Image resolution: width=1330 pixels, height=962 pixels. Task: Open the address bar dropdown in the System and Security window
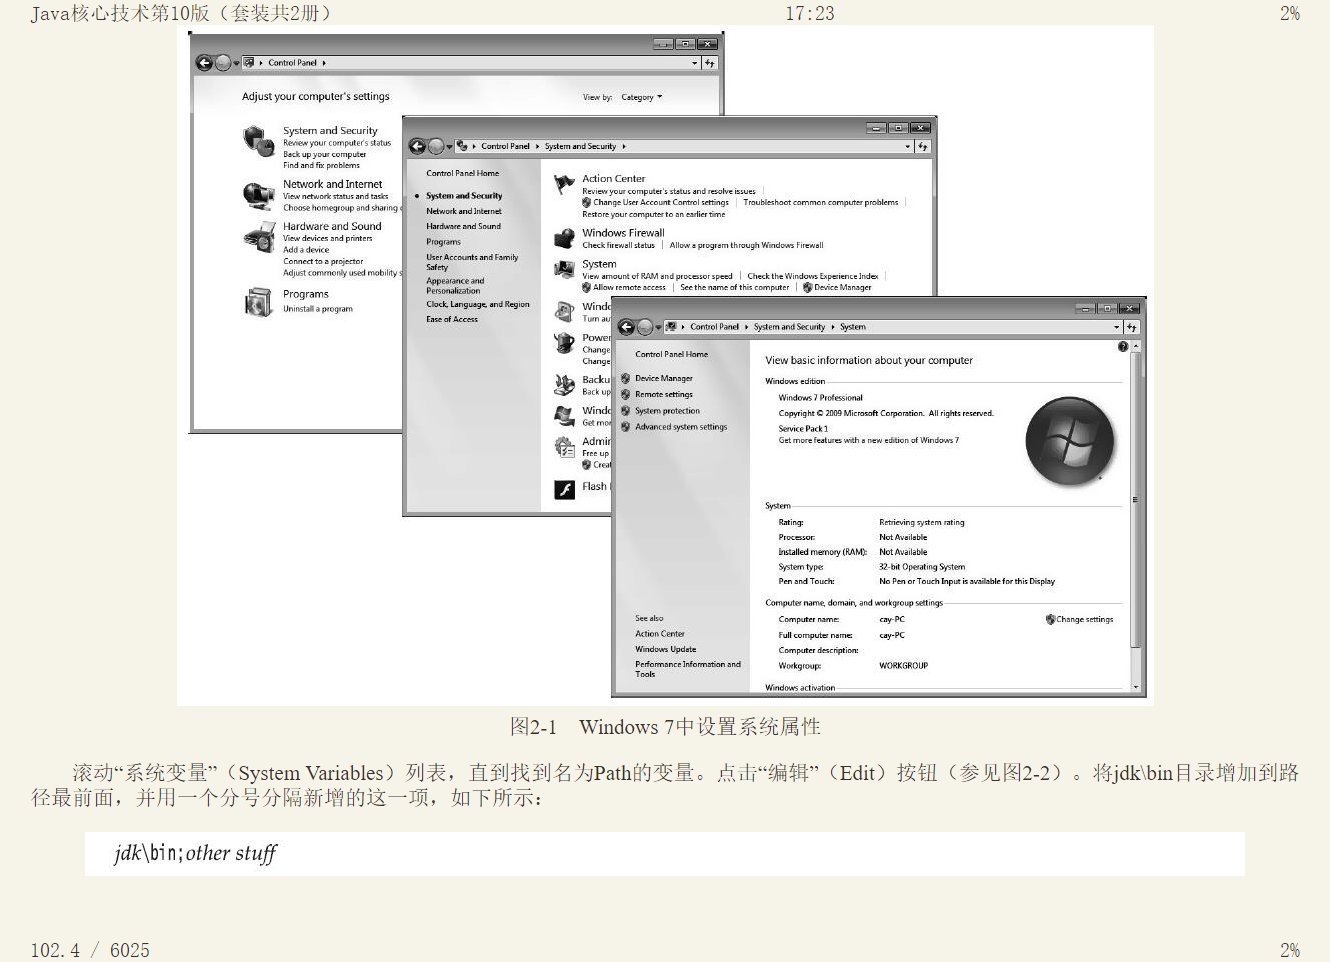click(x=908, y=146)
